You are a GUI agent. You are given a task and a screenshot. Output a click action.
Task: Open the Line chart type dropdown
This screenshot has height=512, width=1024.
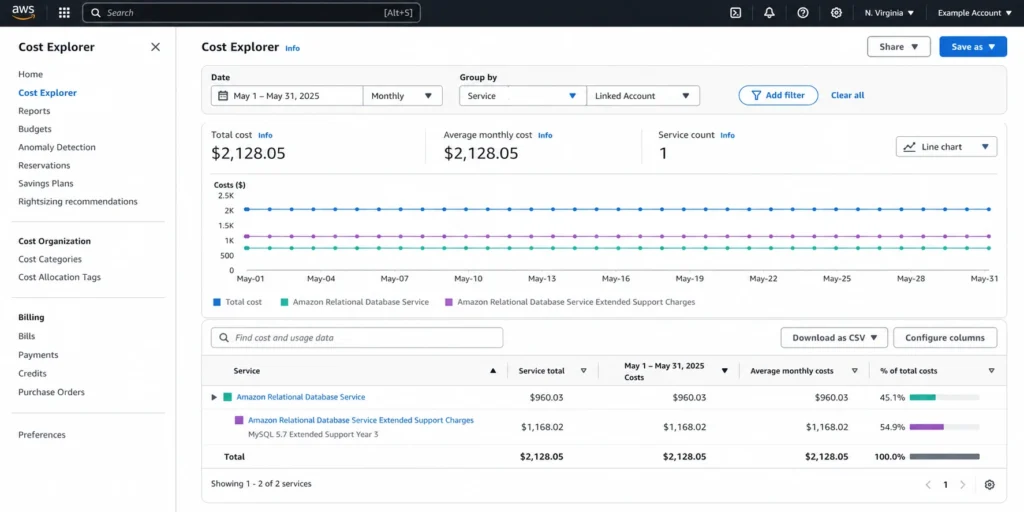click(946, 147)
